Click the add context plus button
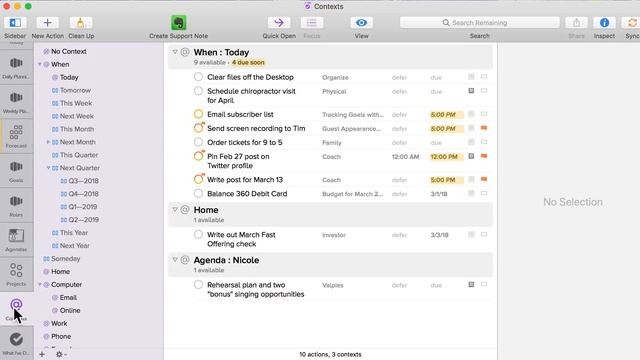Image resolution: width=640 pixels, height=360 pixels. [x=42, y=354]
